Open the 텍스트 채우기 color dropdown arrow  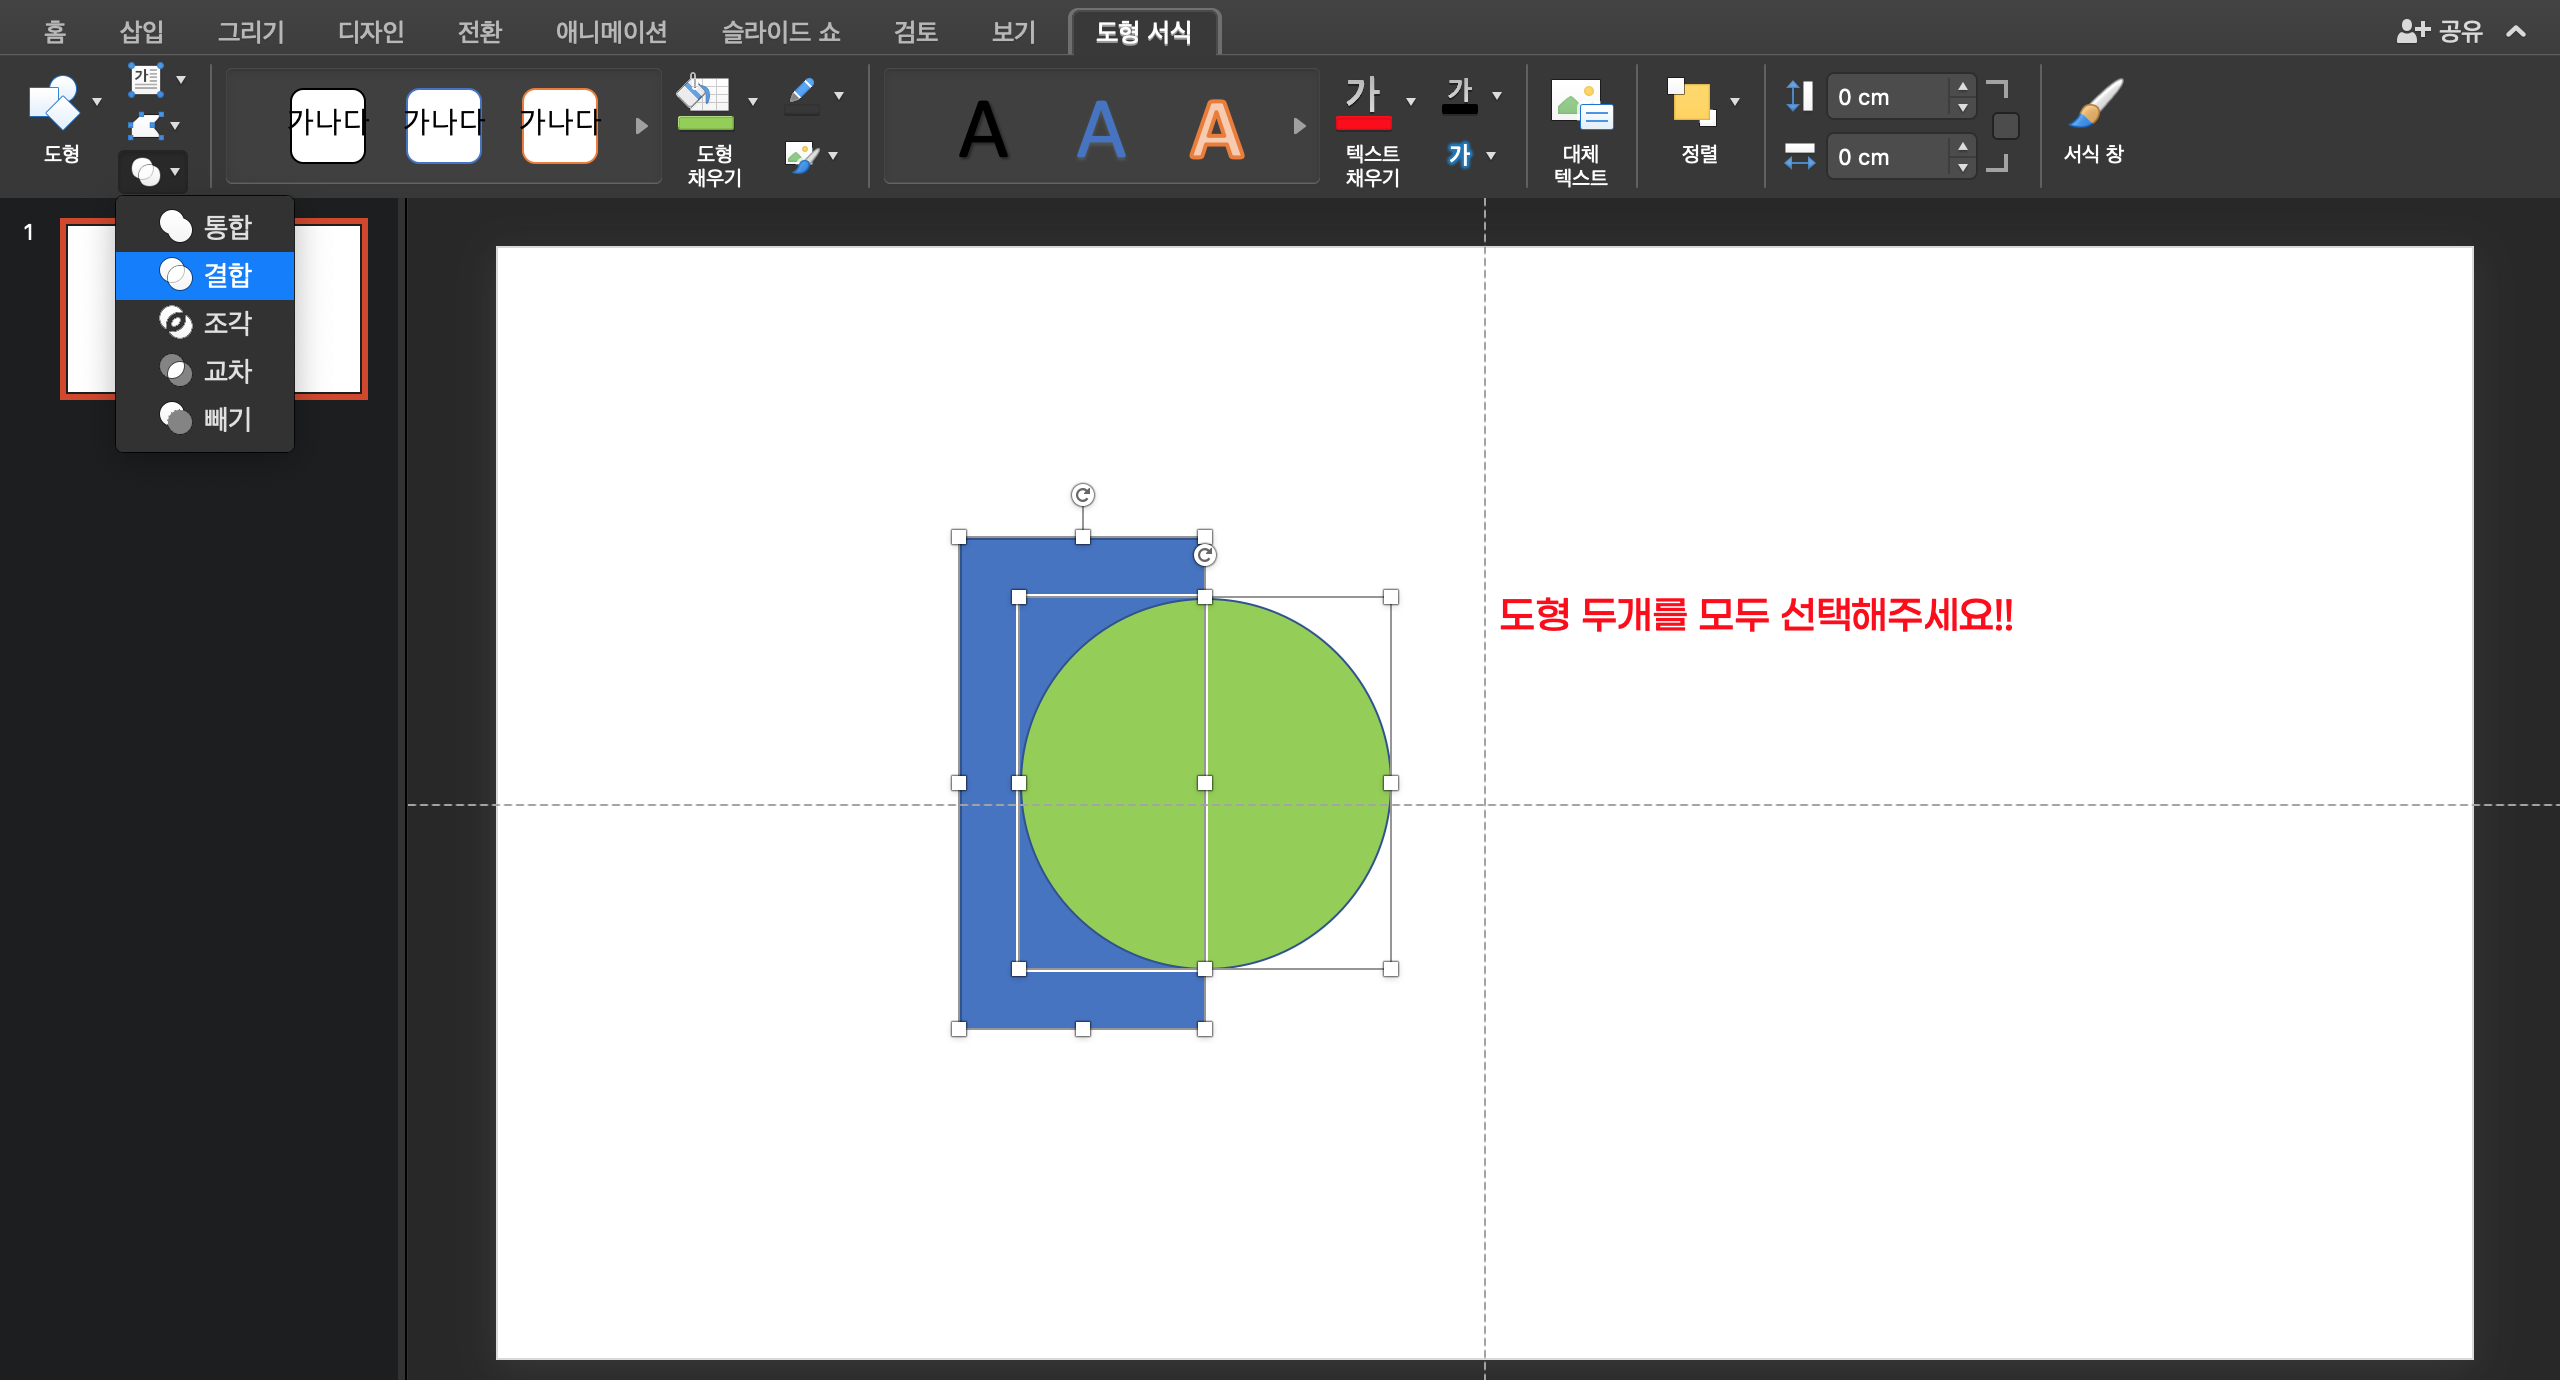pyautogui.click(x=1411, y=101)
